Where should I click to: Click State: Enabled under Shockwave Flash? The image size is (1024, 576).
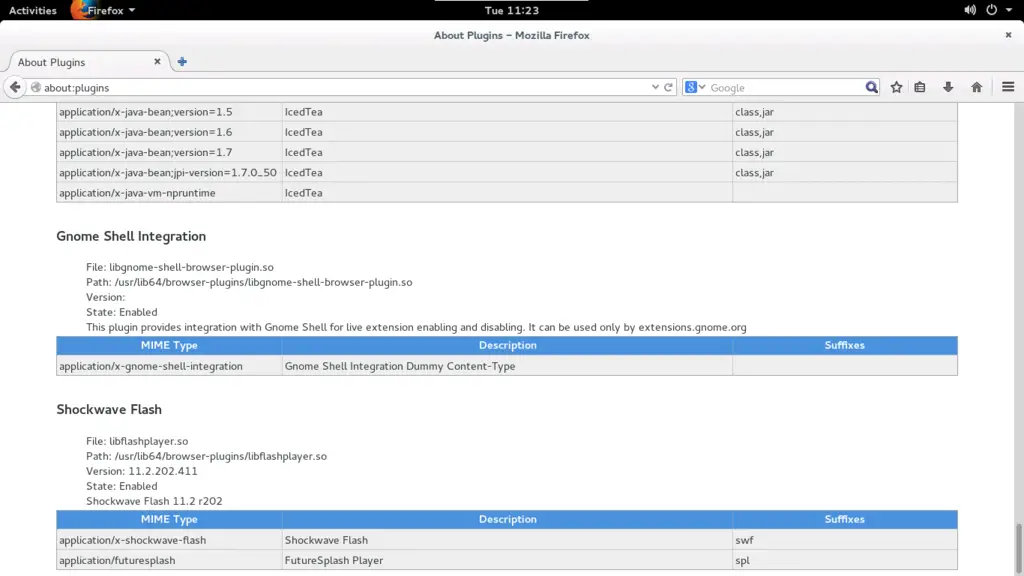(x=121, y=487)
